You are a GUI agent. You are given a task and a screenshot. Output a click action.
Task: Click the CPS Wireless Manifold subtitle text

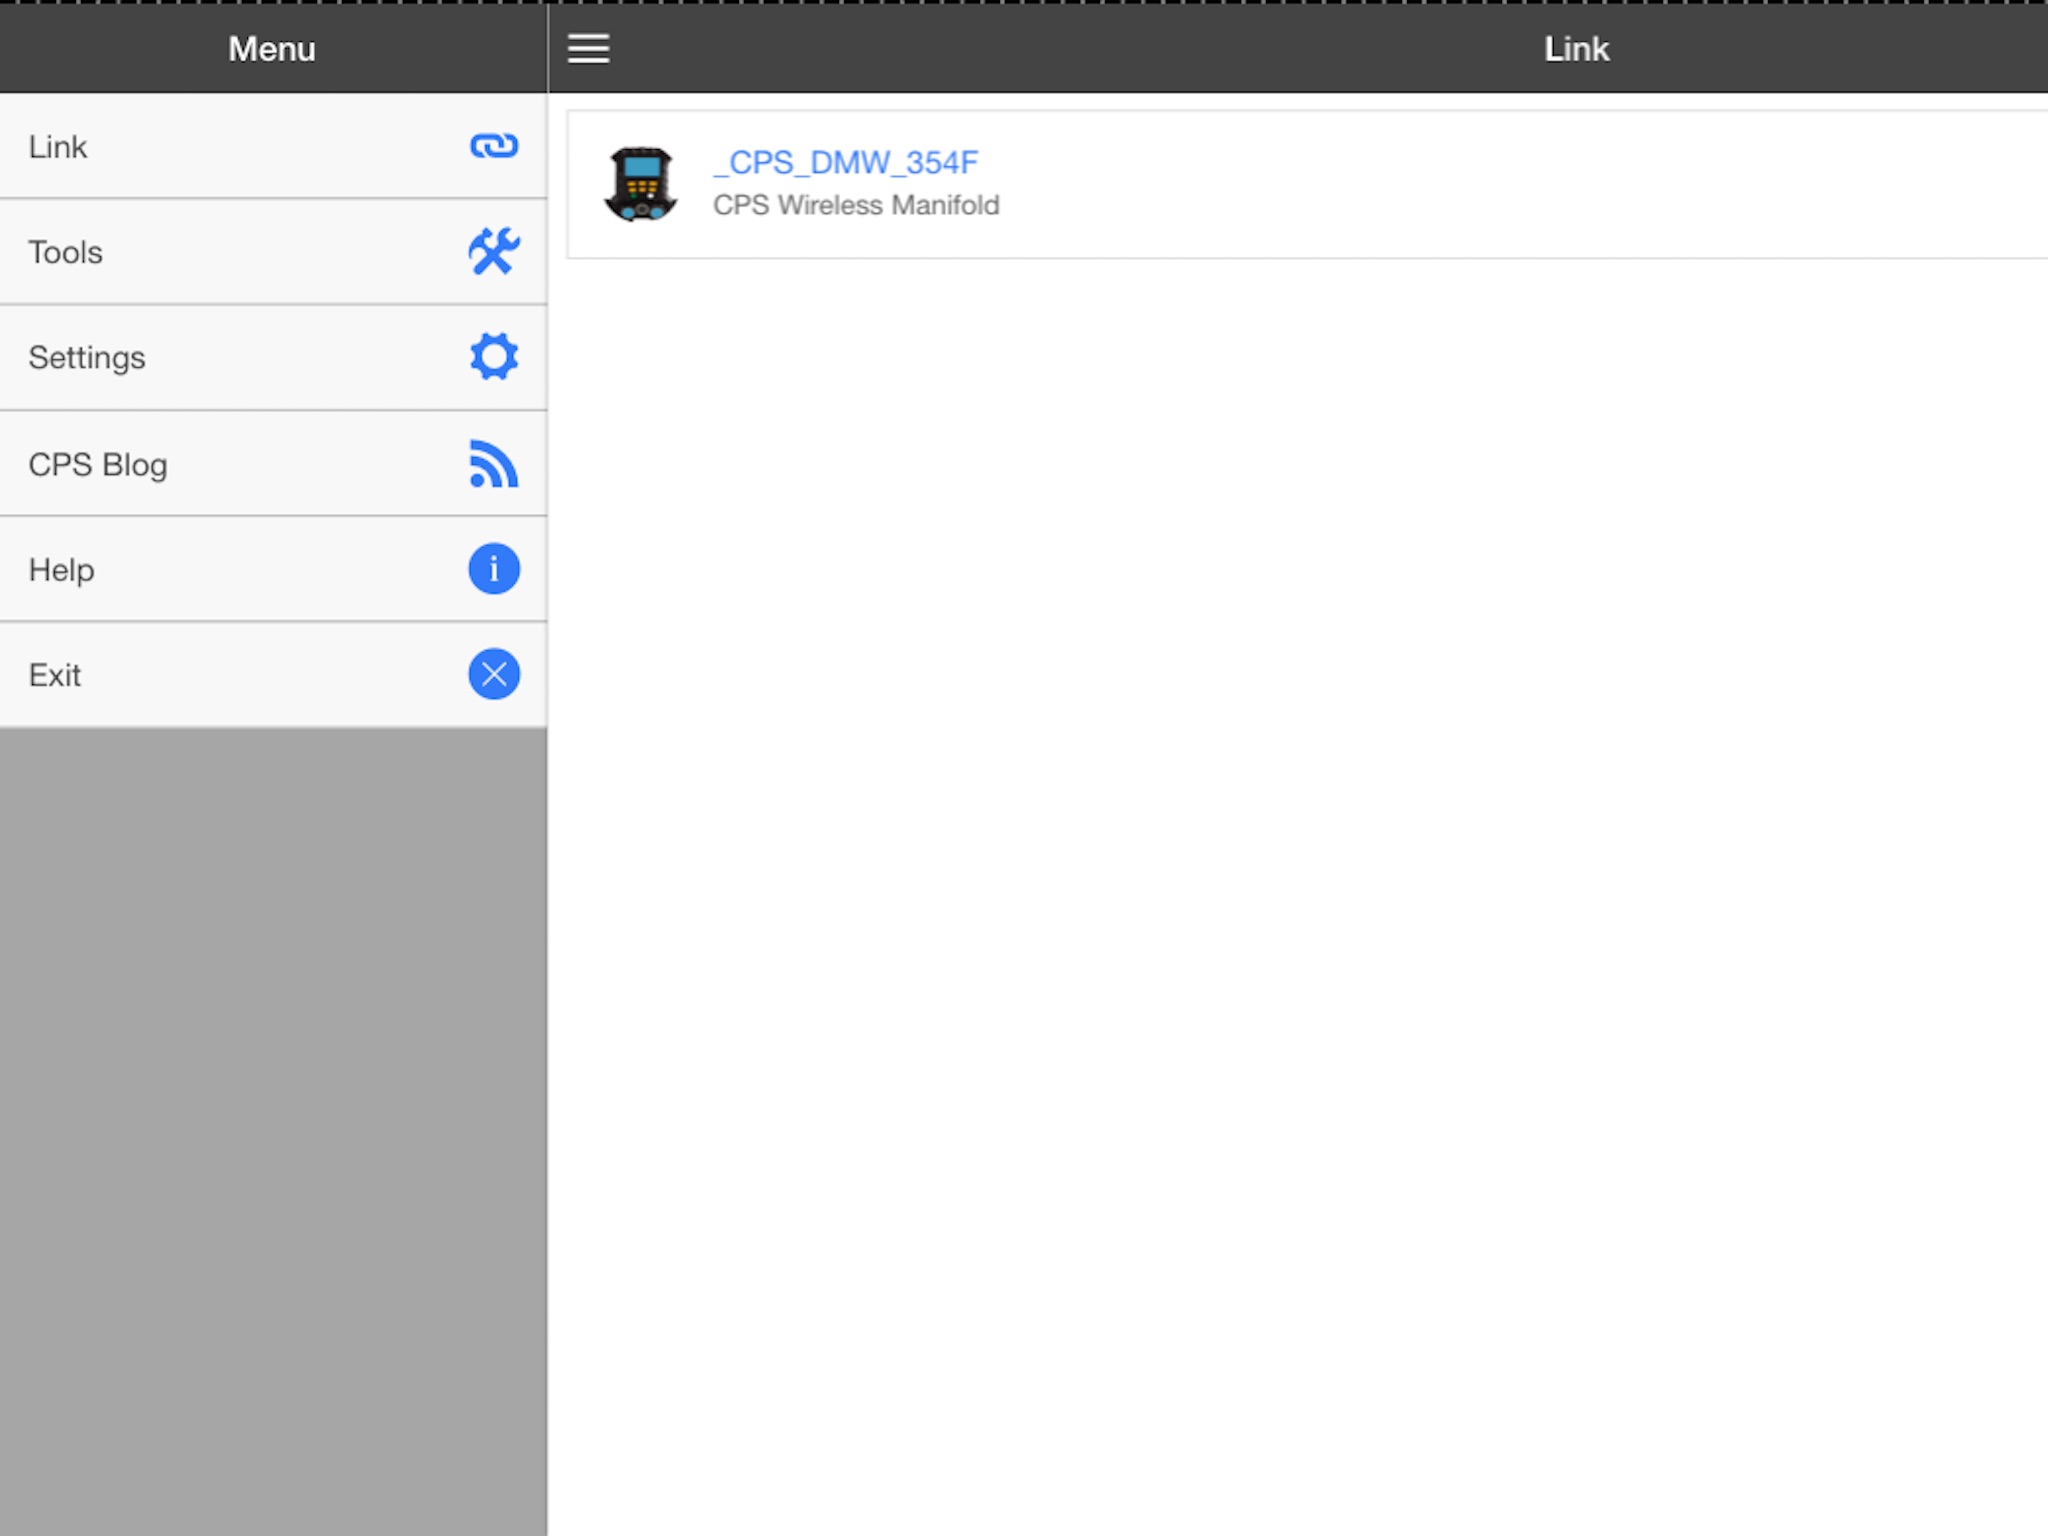coord(856,205)
